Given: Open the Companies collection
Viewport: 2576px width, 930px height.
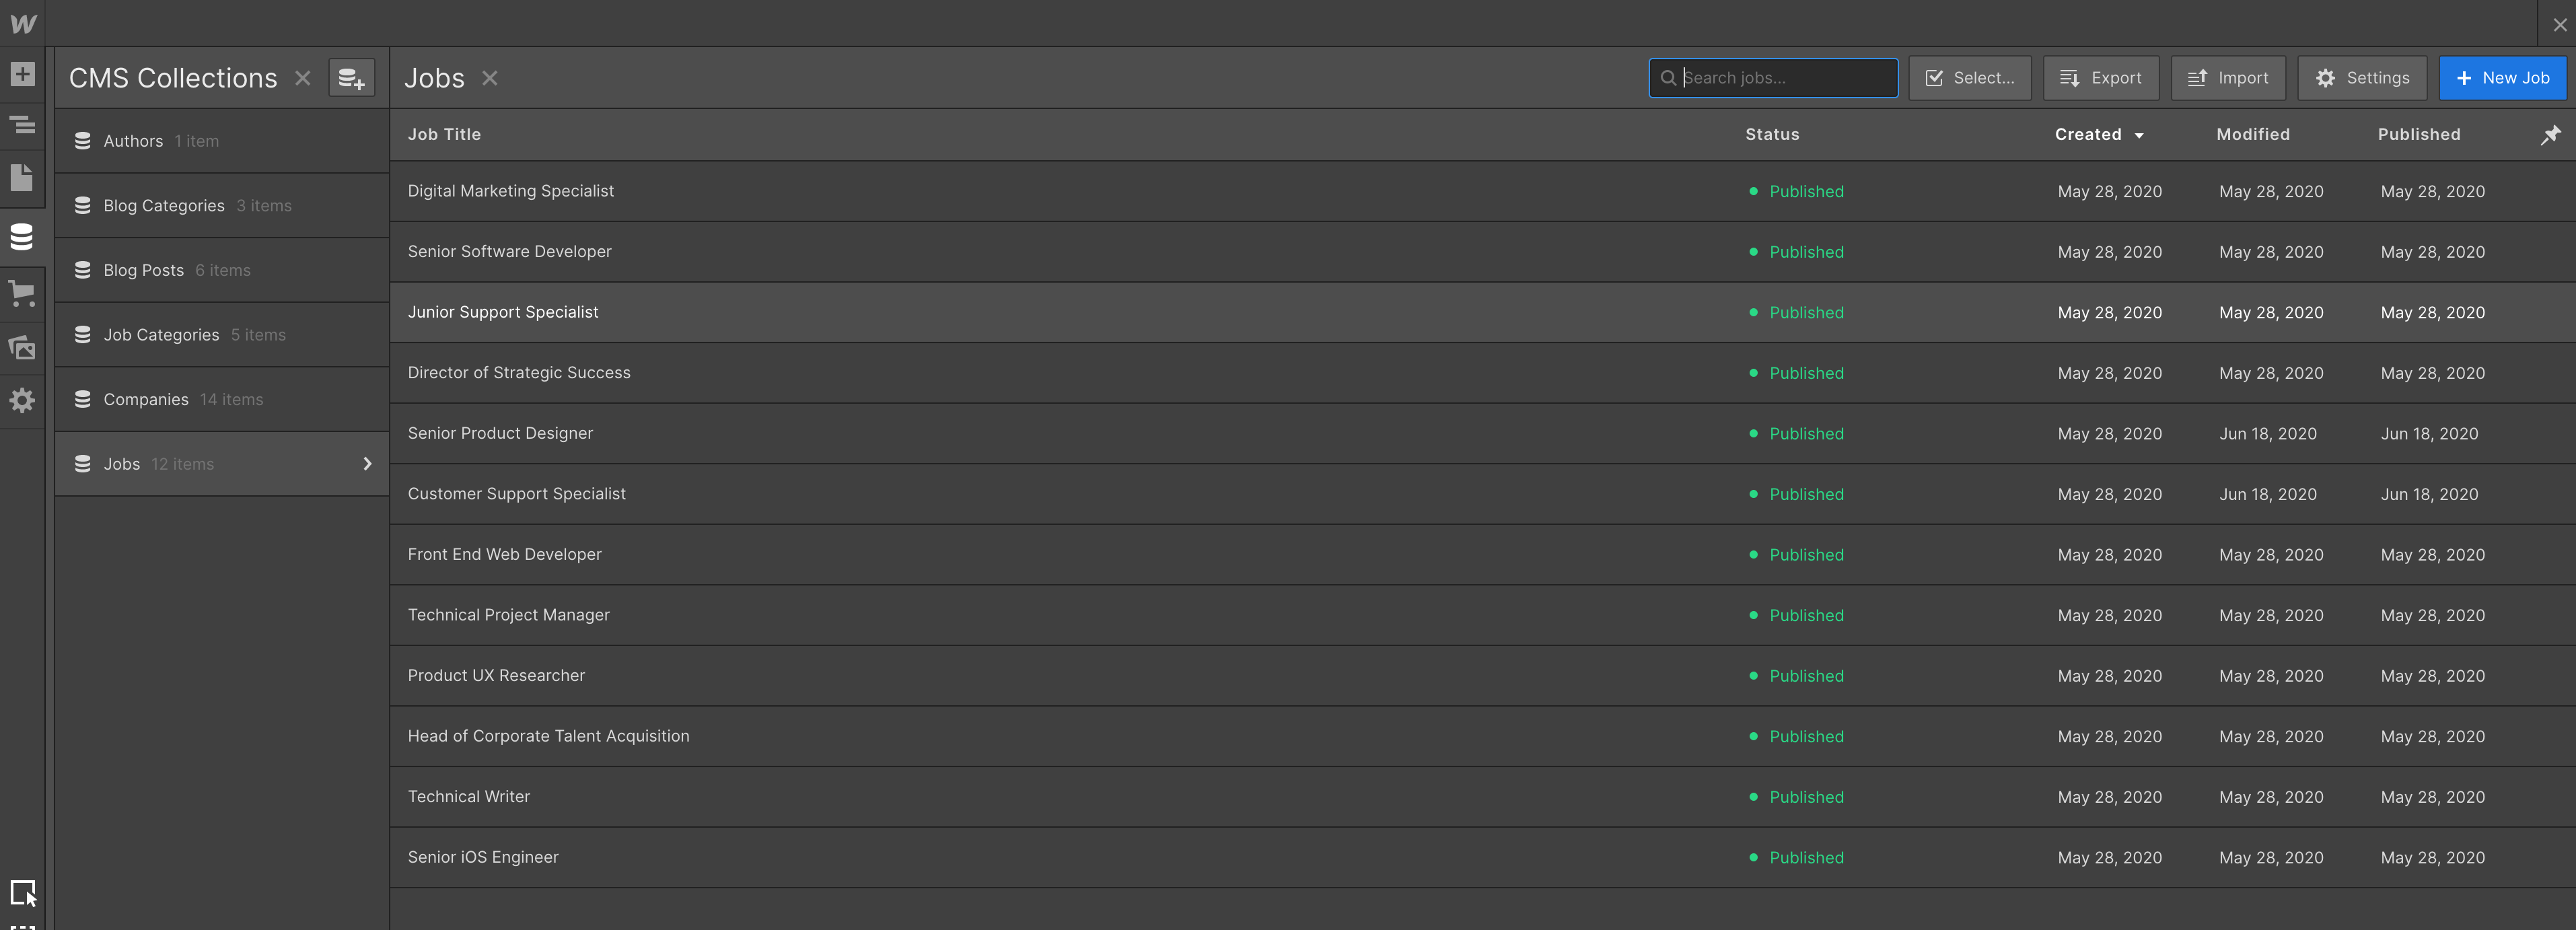Looking at the screenshot, I should coord(146,399).
